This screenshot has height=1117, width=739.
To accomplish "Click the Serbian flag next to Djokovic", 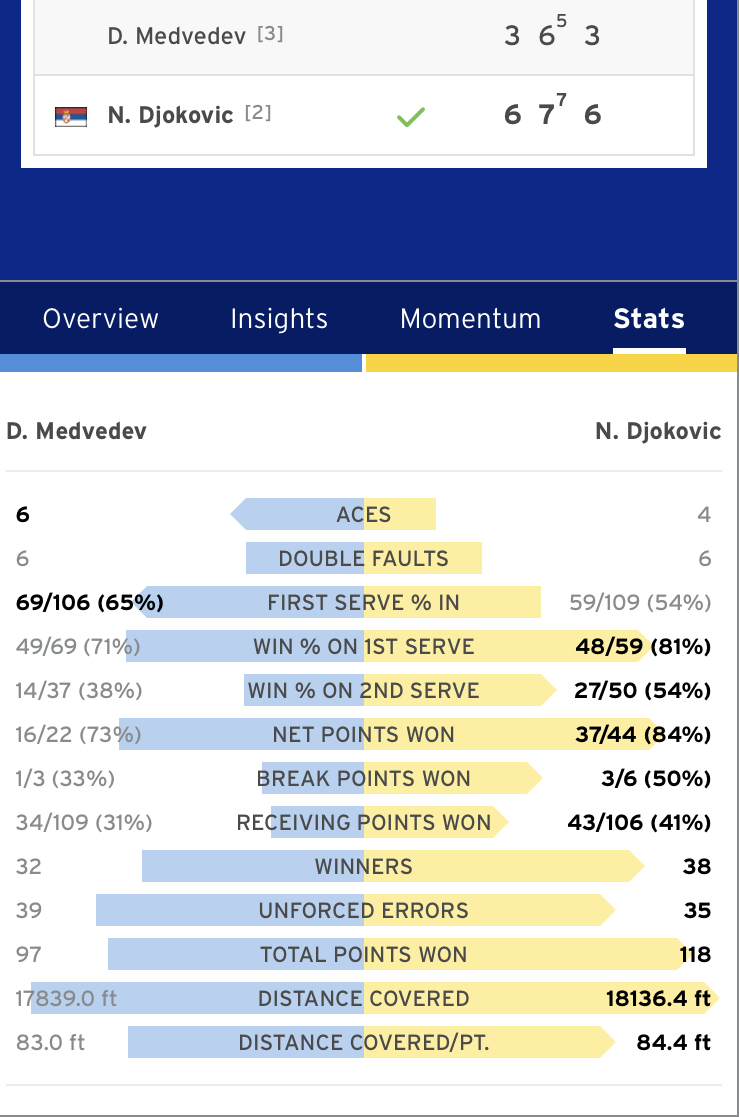I will coord(71,116).
